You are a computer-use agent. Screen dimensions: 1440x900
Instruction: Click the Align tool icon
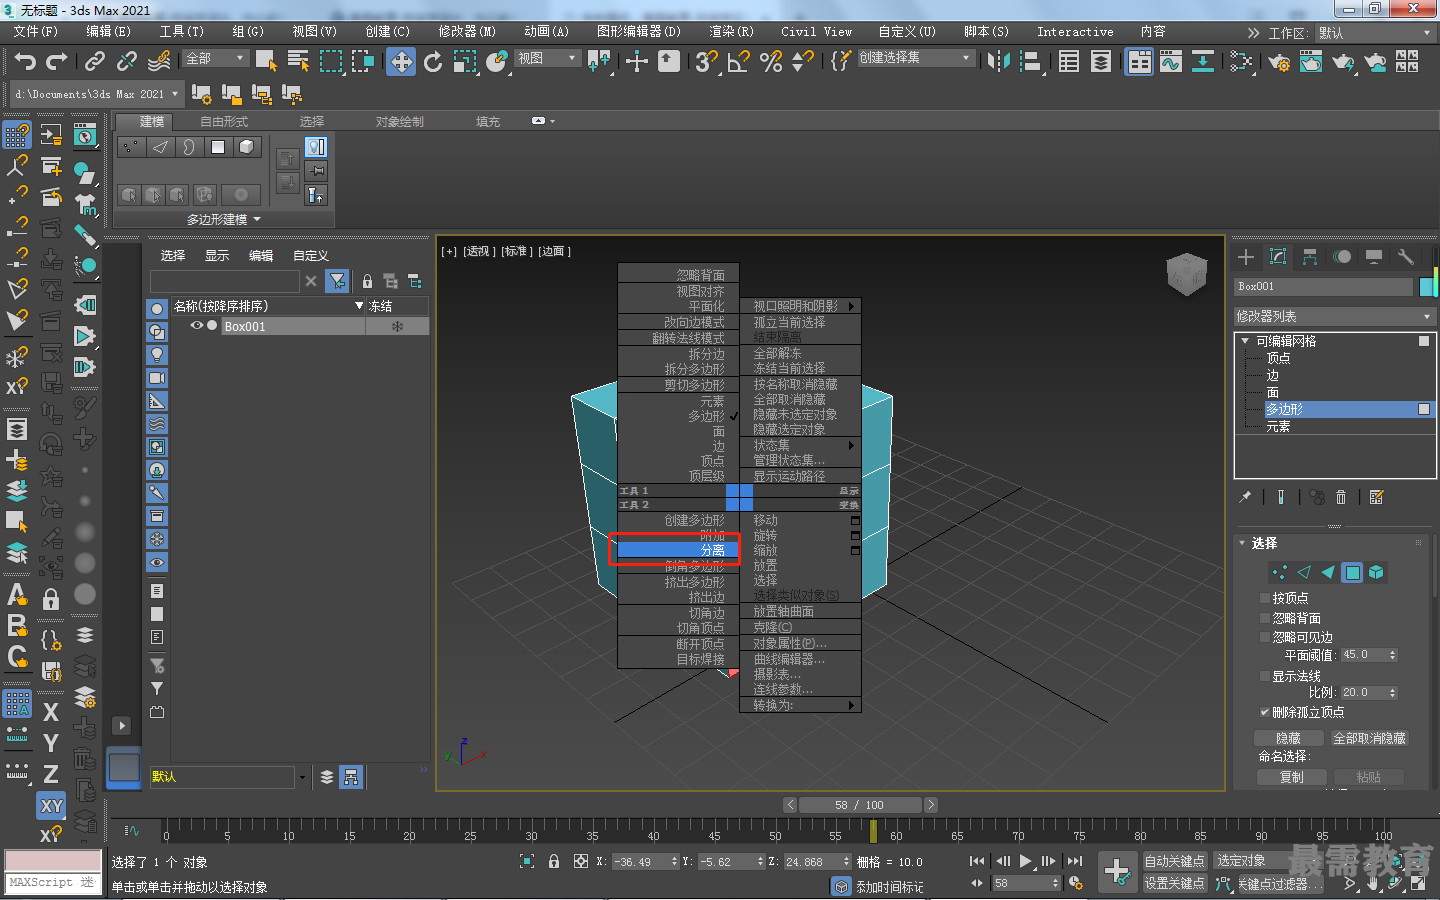tap(1030, 62)
